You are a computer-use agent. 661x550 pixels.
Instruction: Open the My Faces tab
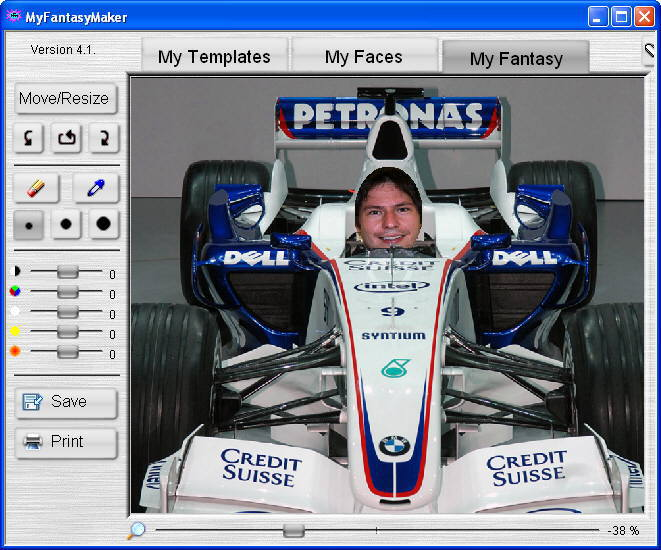[364, 56]
